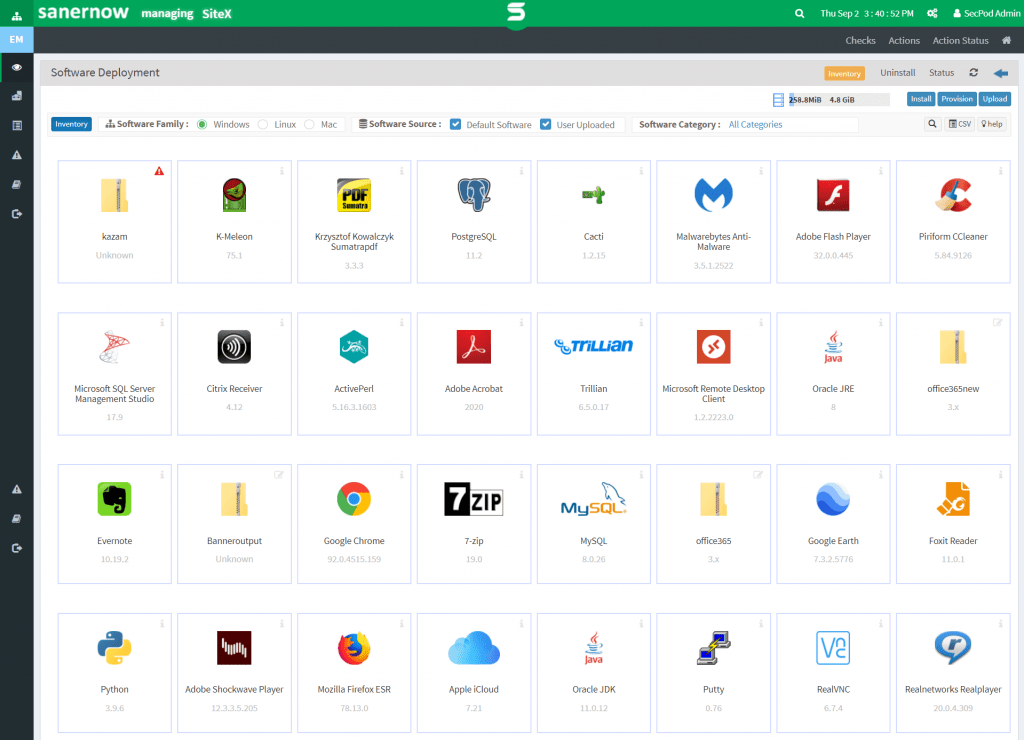1024x740 pixels.
Task: Open the organization tree icon above EM
Action: pyautogui.click(x=17, y=15)
